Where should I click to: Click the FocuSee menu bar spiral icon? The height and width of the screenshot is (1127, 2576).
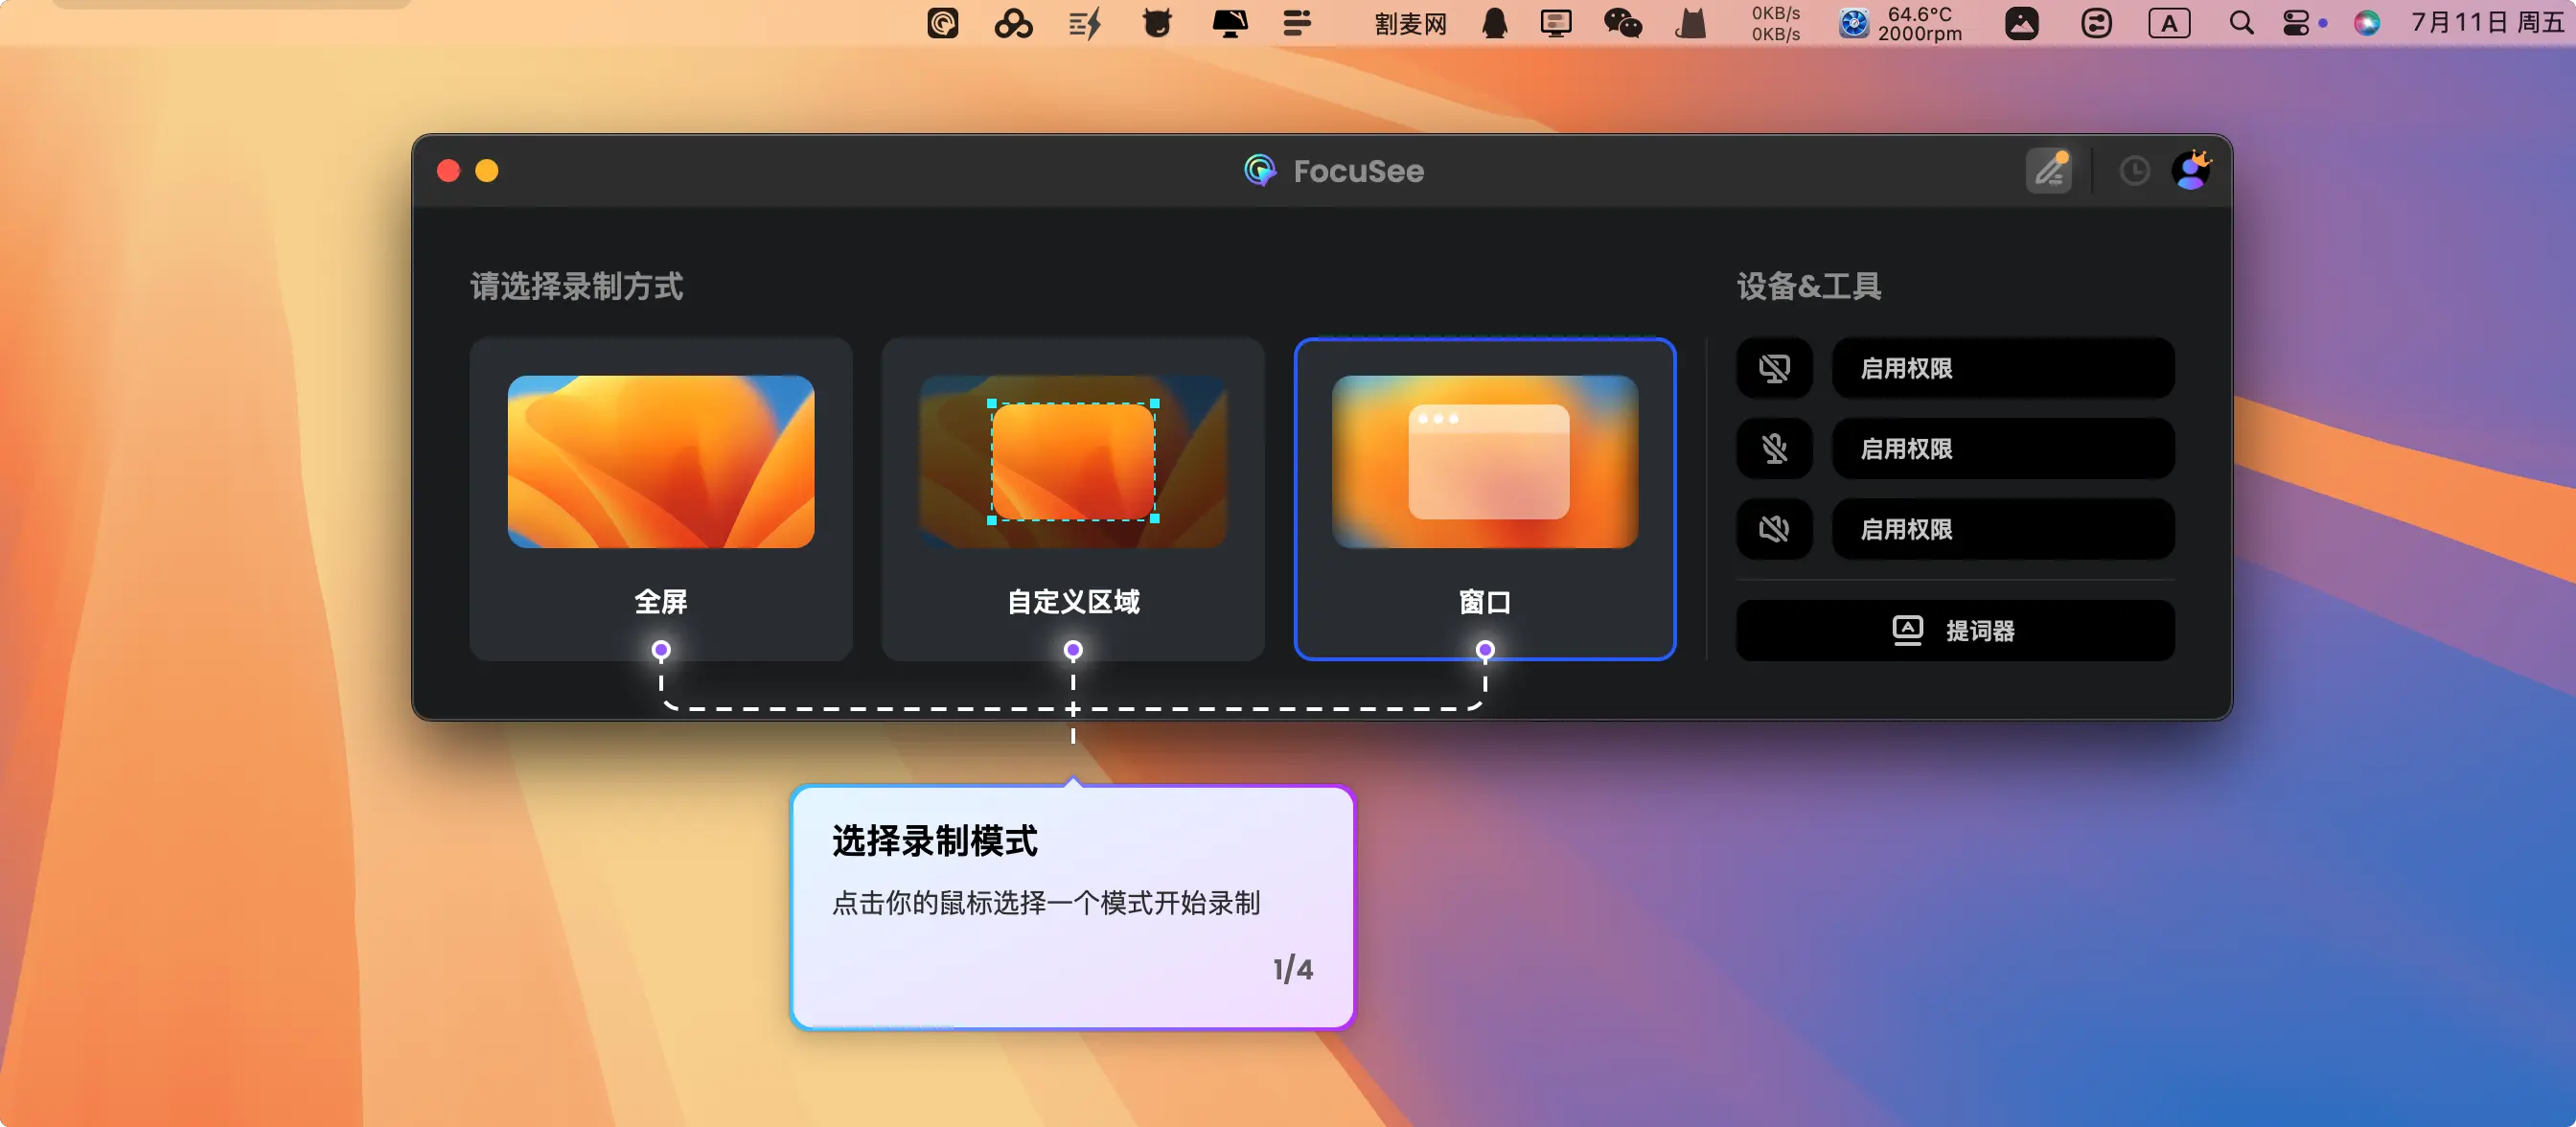[942, 23]
